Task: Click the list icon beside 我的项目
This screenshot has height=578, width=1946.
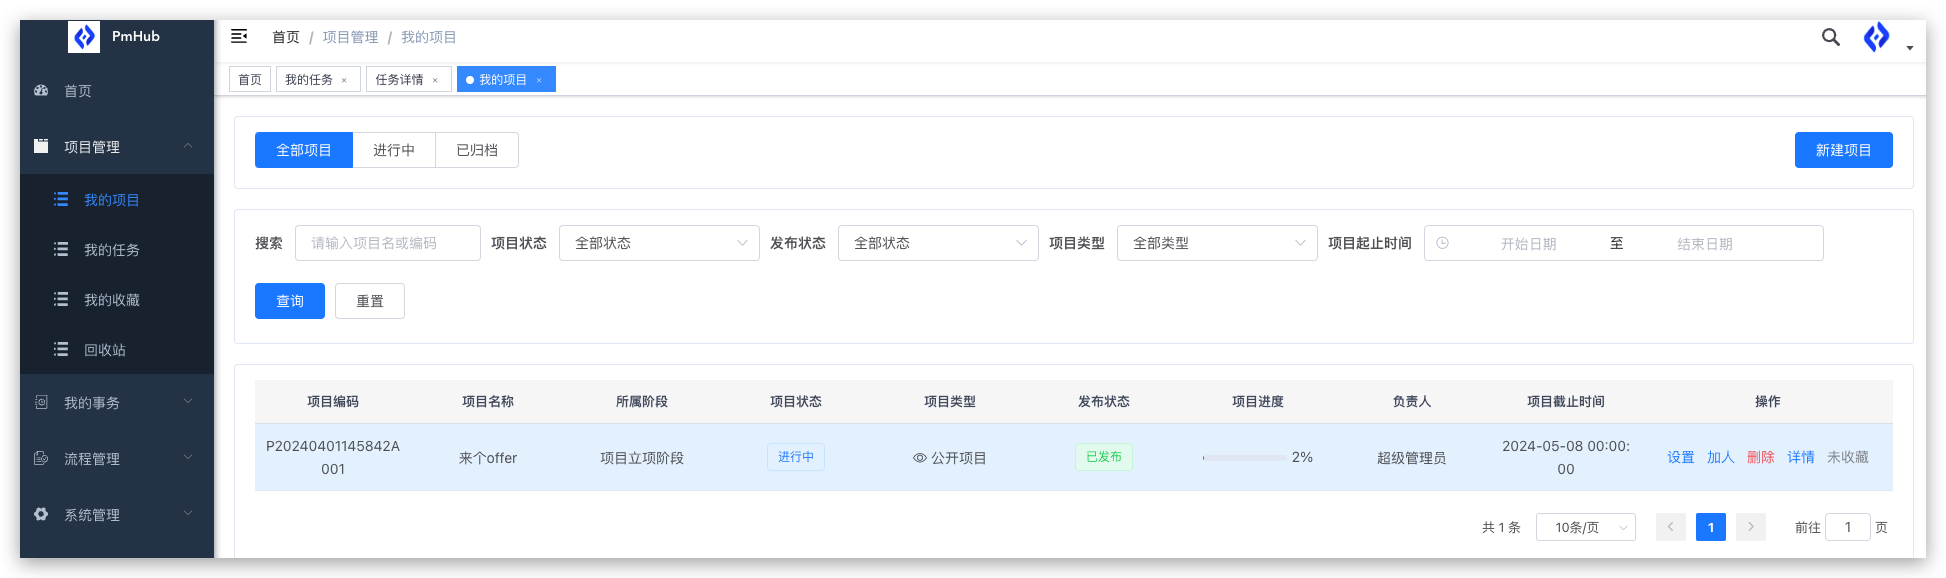Action: (61, 199)
